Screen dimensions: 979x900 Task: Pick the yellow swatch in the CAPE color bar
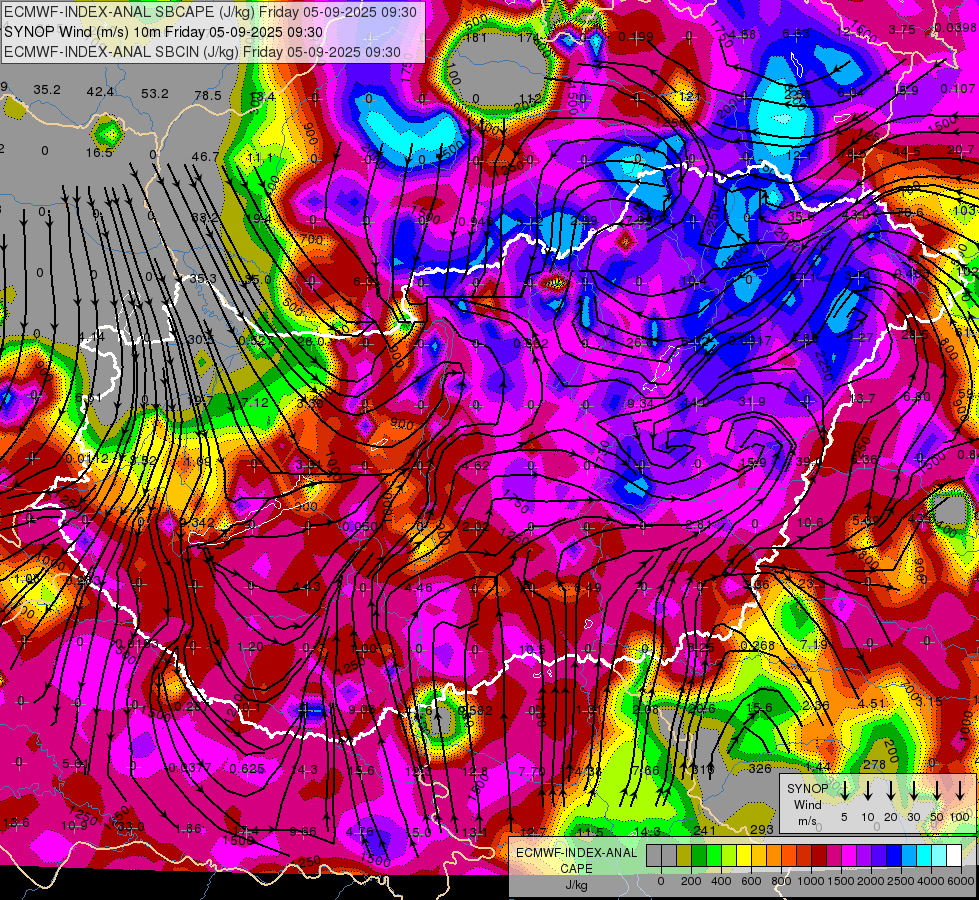[x=744, y=855]
